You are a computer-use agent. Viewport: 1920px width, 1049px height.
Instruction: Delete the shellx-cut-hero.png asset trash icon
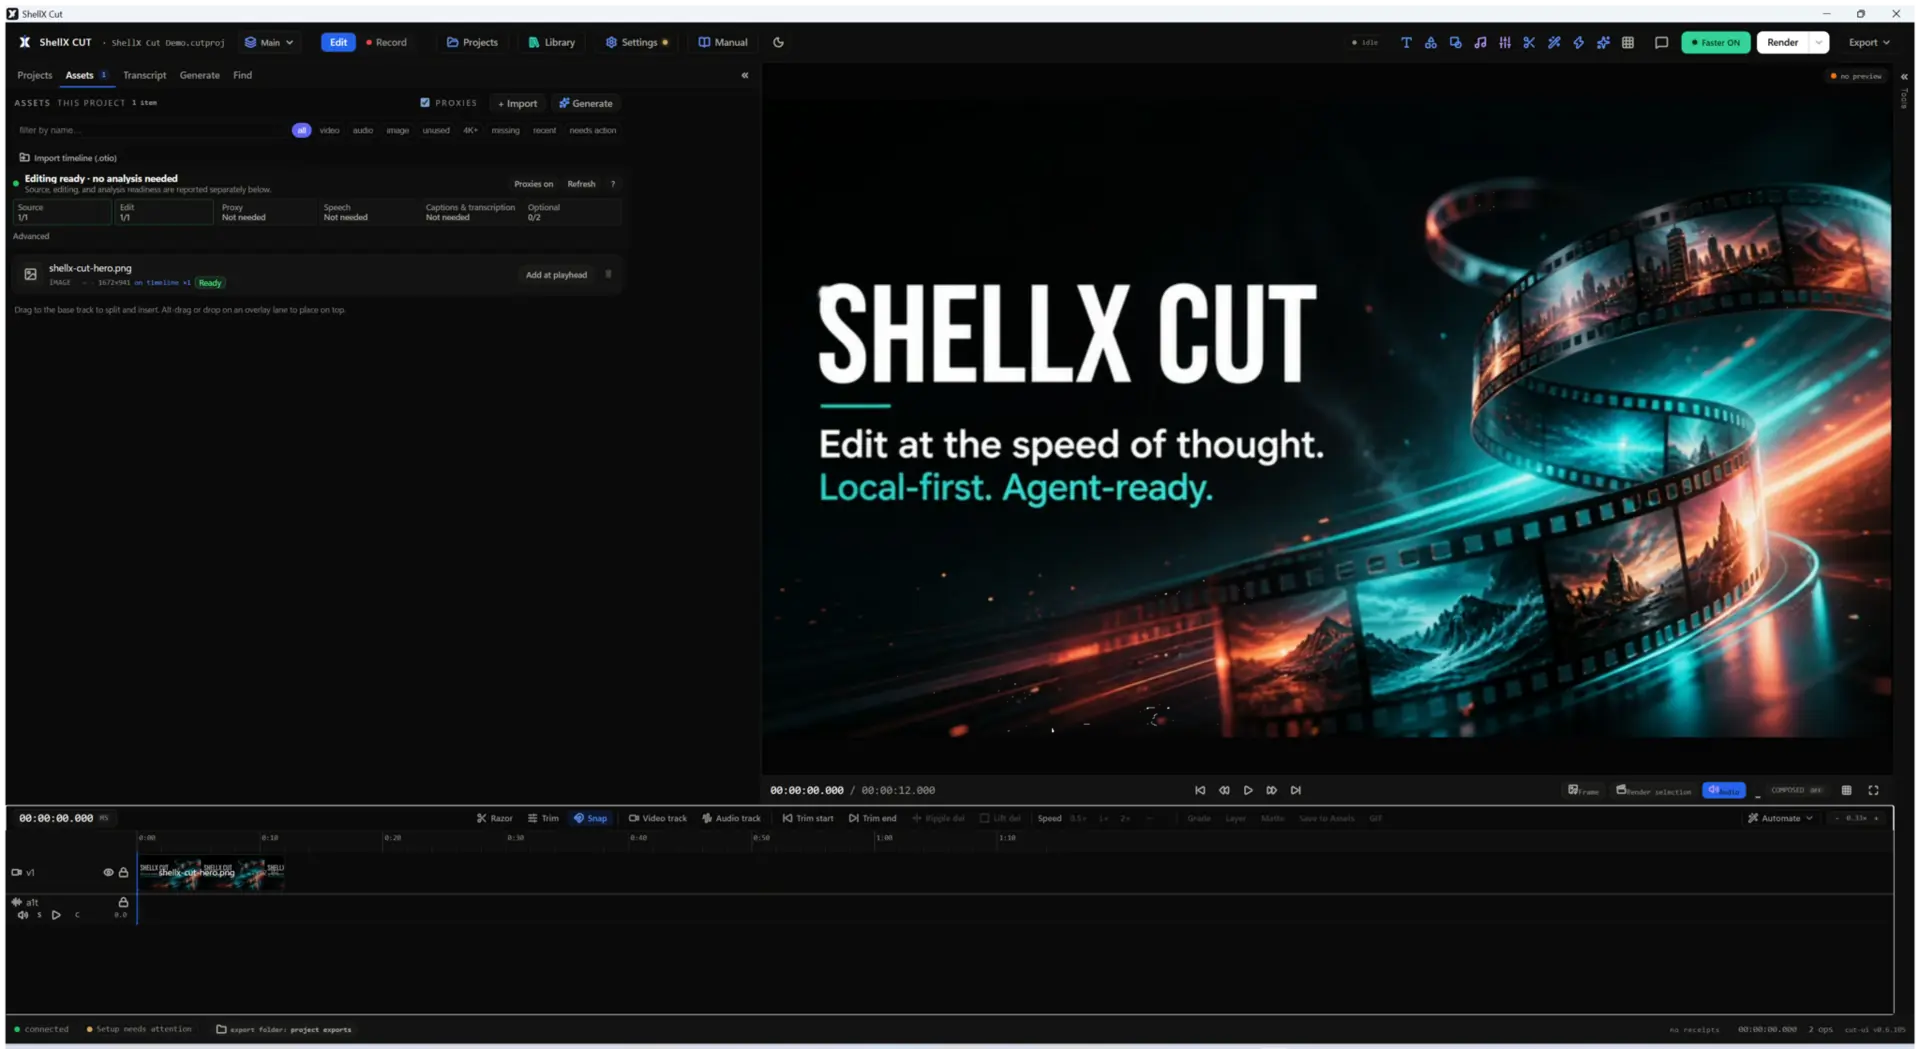(608, 274)
